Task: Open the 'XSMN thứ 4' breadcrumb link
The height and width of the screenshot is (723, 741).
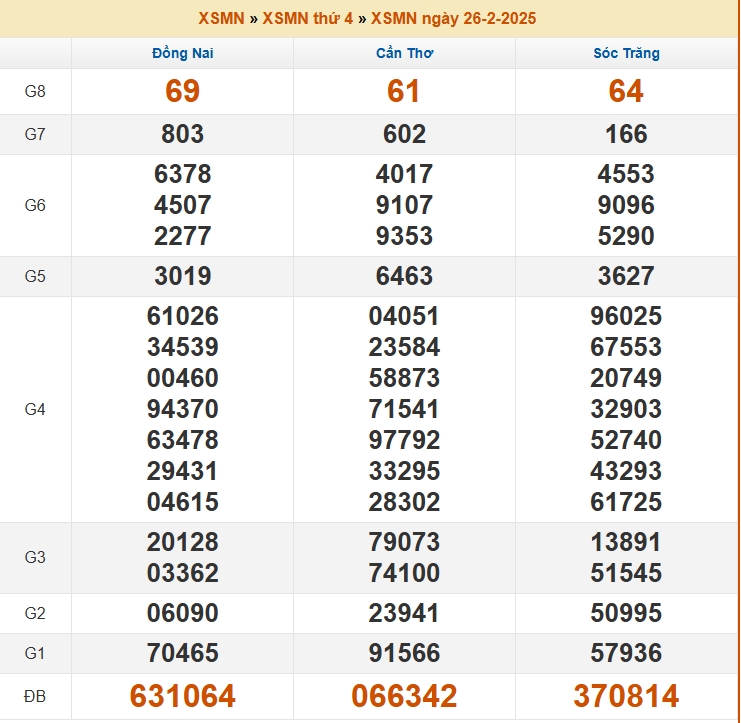Action: [x=308, y=18]
